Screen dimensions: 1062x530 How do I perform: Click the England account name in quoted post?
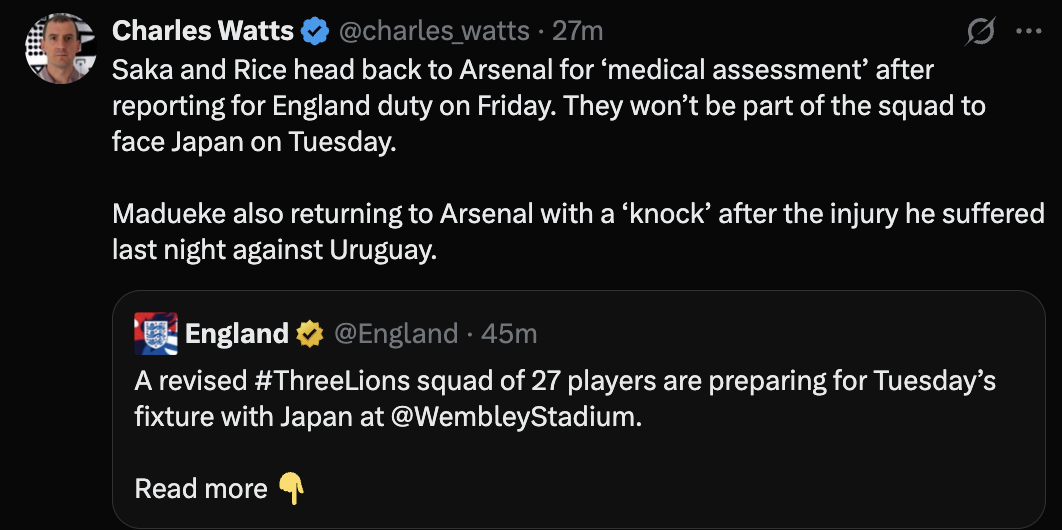click(x=237, y=333)
